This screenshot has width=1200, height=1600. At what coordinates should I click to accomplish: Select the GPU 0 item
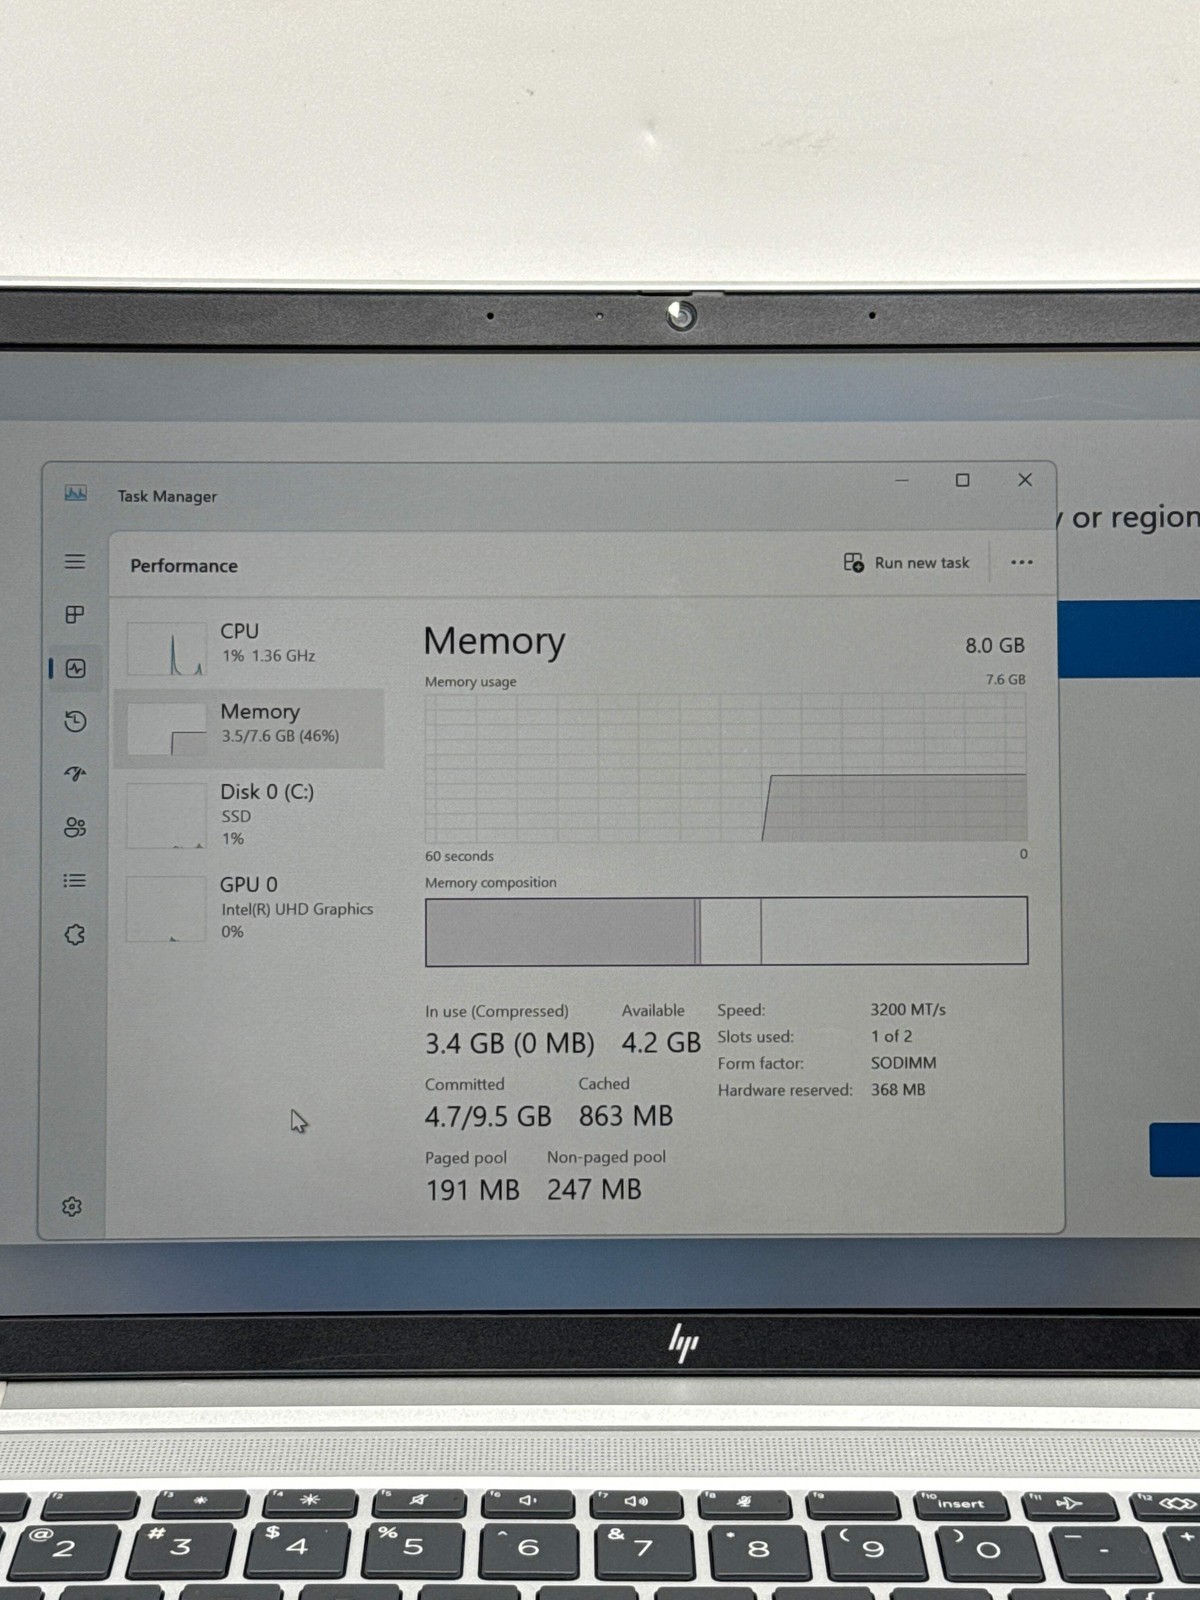pyautogui.click(x=249, y=908)
